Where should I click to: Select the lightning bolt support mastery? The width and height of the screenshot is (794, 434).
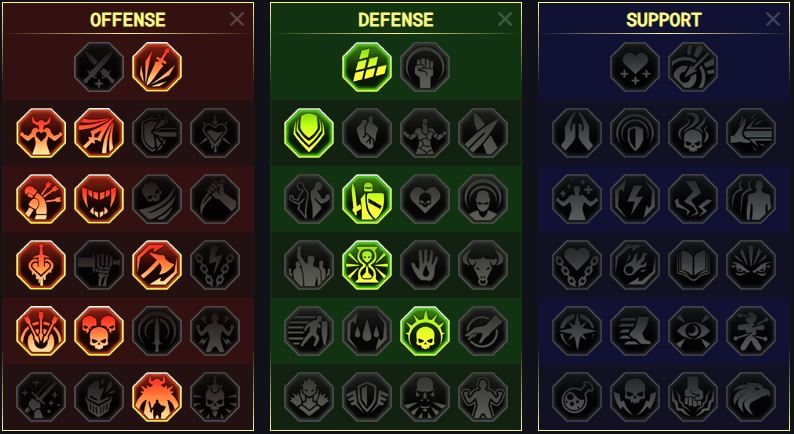tap(635, 199)
